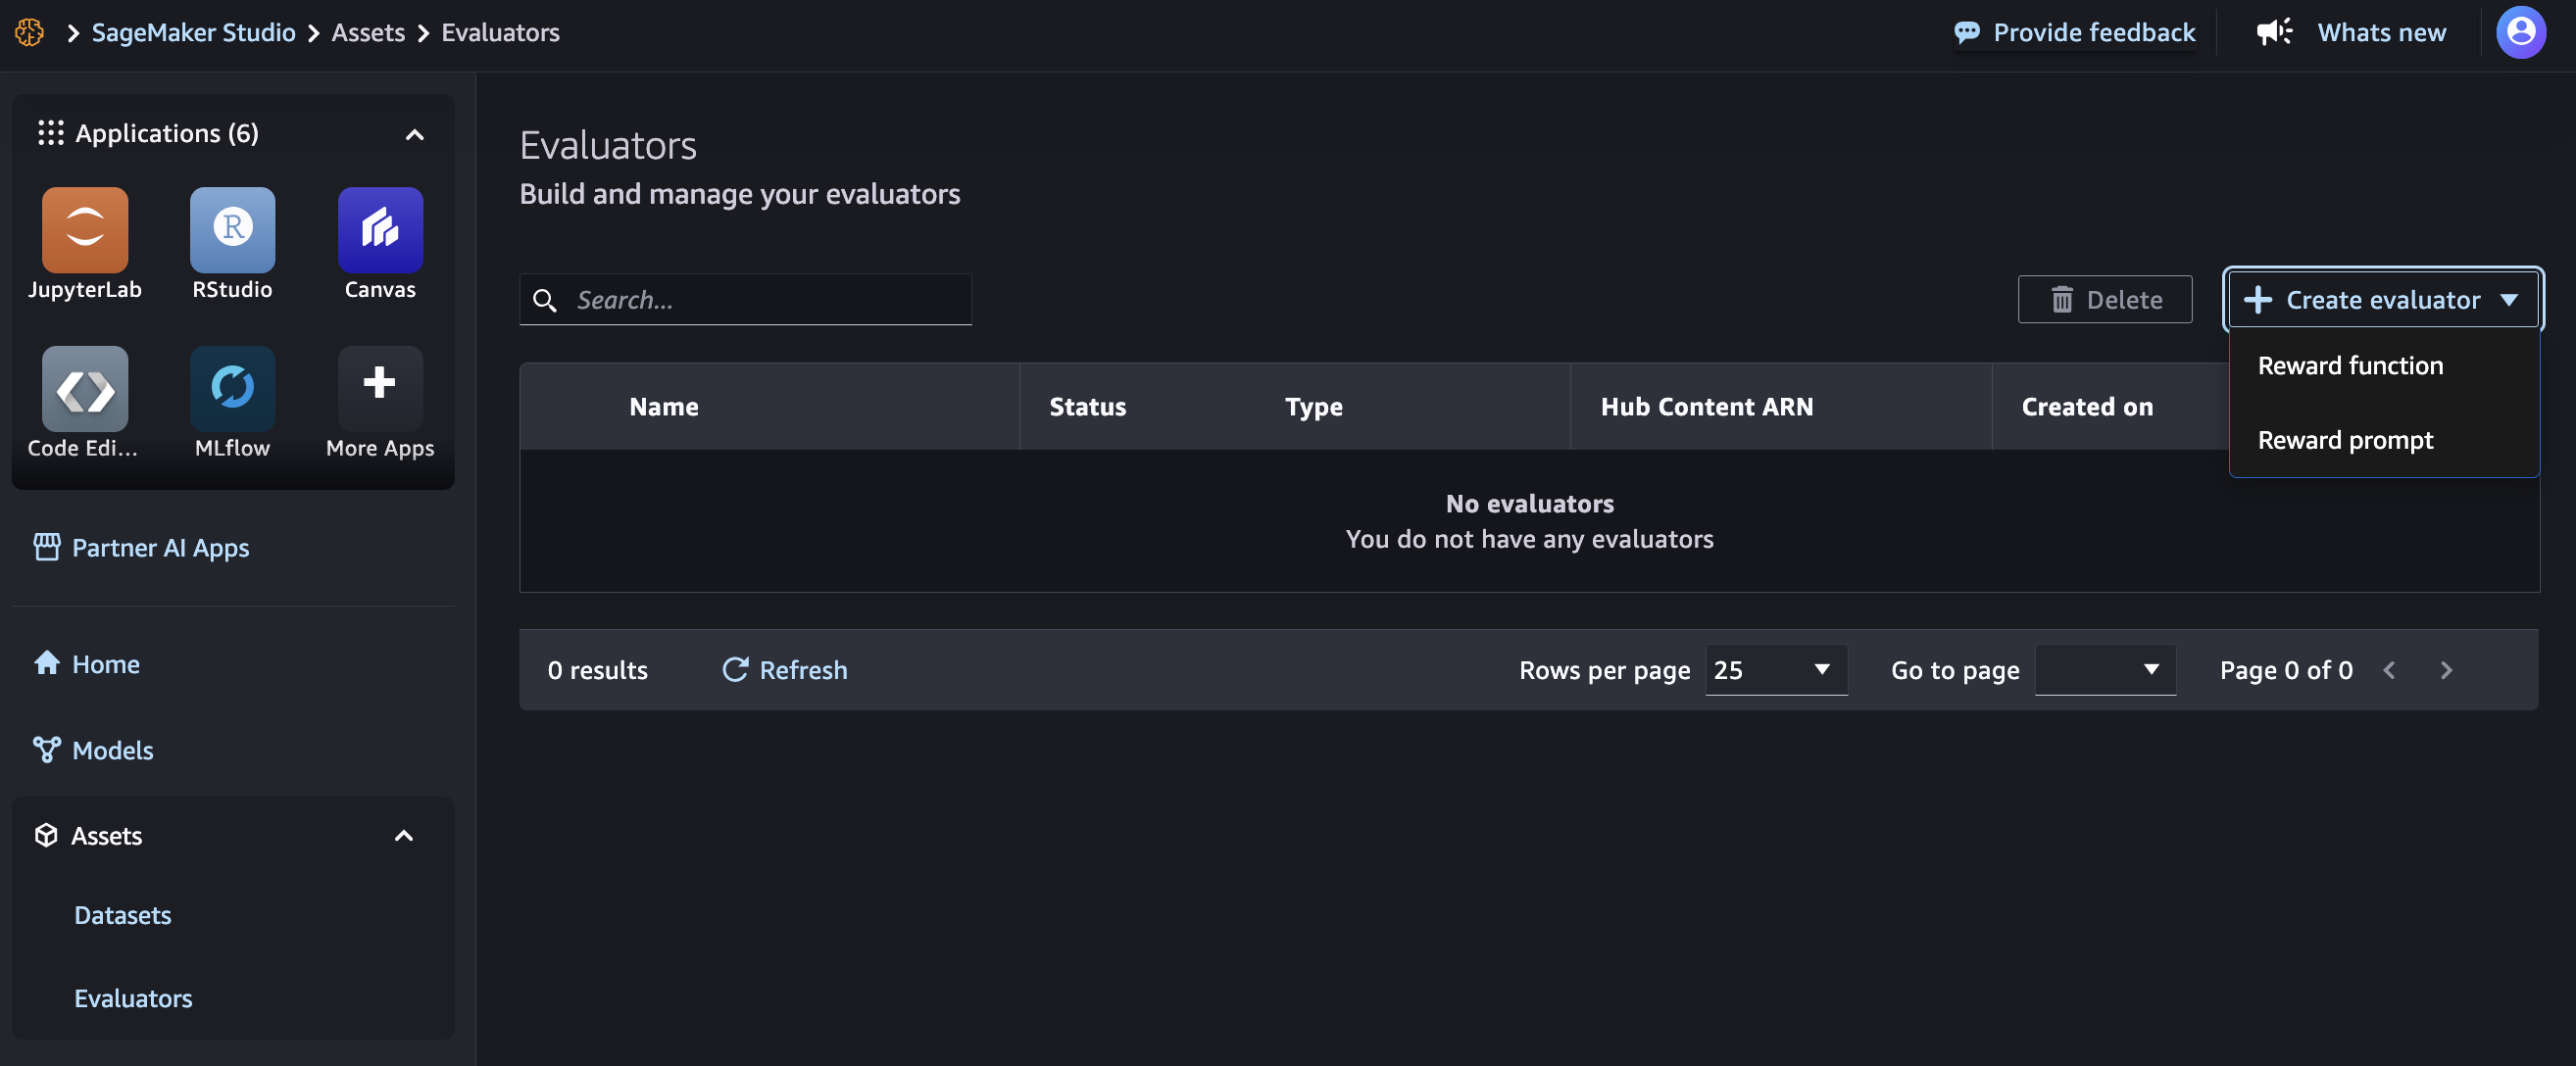Launch MLflow application icon
Screen dimensions: 2576x1066
(x=232, y=389)
